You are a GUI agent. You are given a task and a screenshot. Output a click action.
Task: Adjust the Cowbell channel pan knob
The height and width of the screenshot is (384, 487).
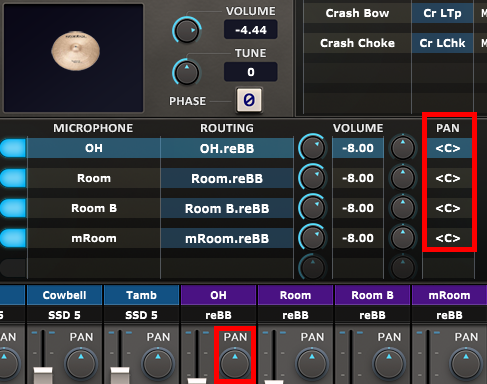pos(81,365)
